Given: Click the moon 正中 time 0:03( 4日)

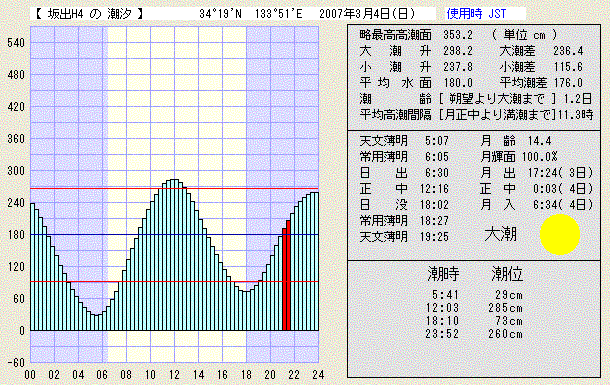Looking at the screenshot, I should pos(563,189).
